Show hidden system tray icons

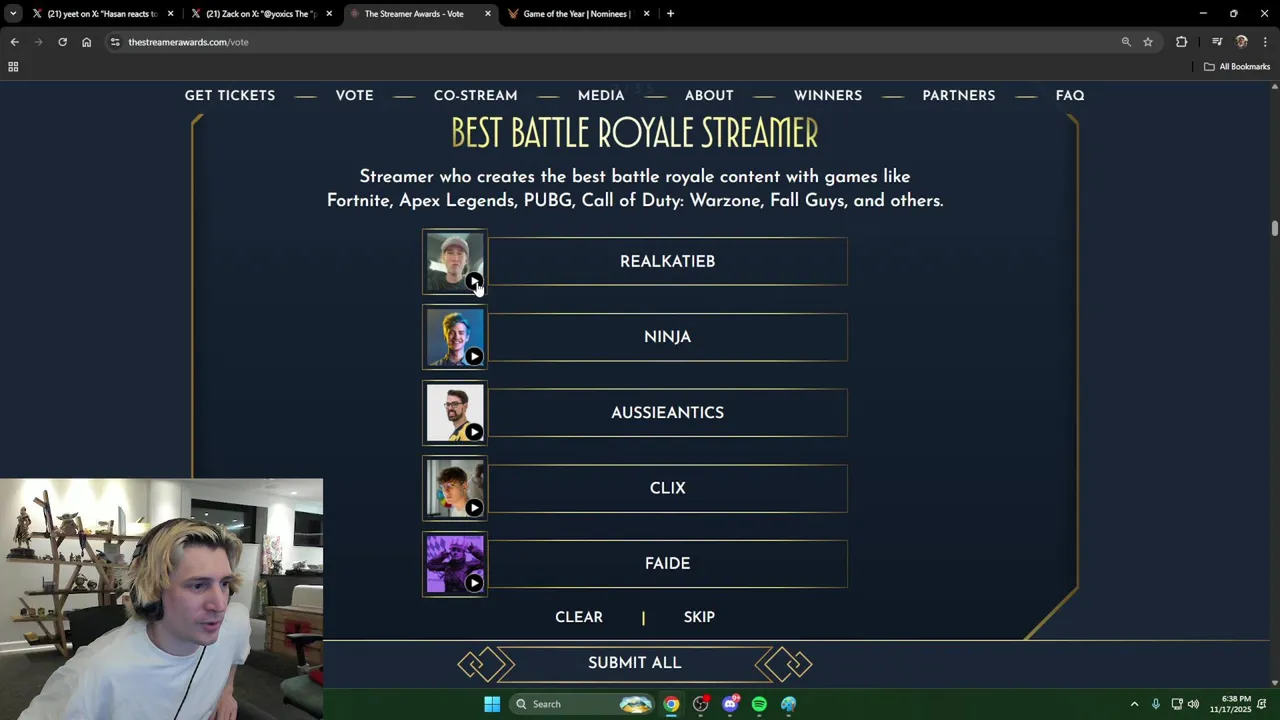click(x=1134, y=704)
